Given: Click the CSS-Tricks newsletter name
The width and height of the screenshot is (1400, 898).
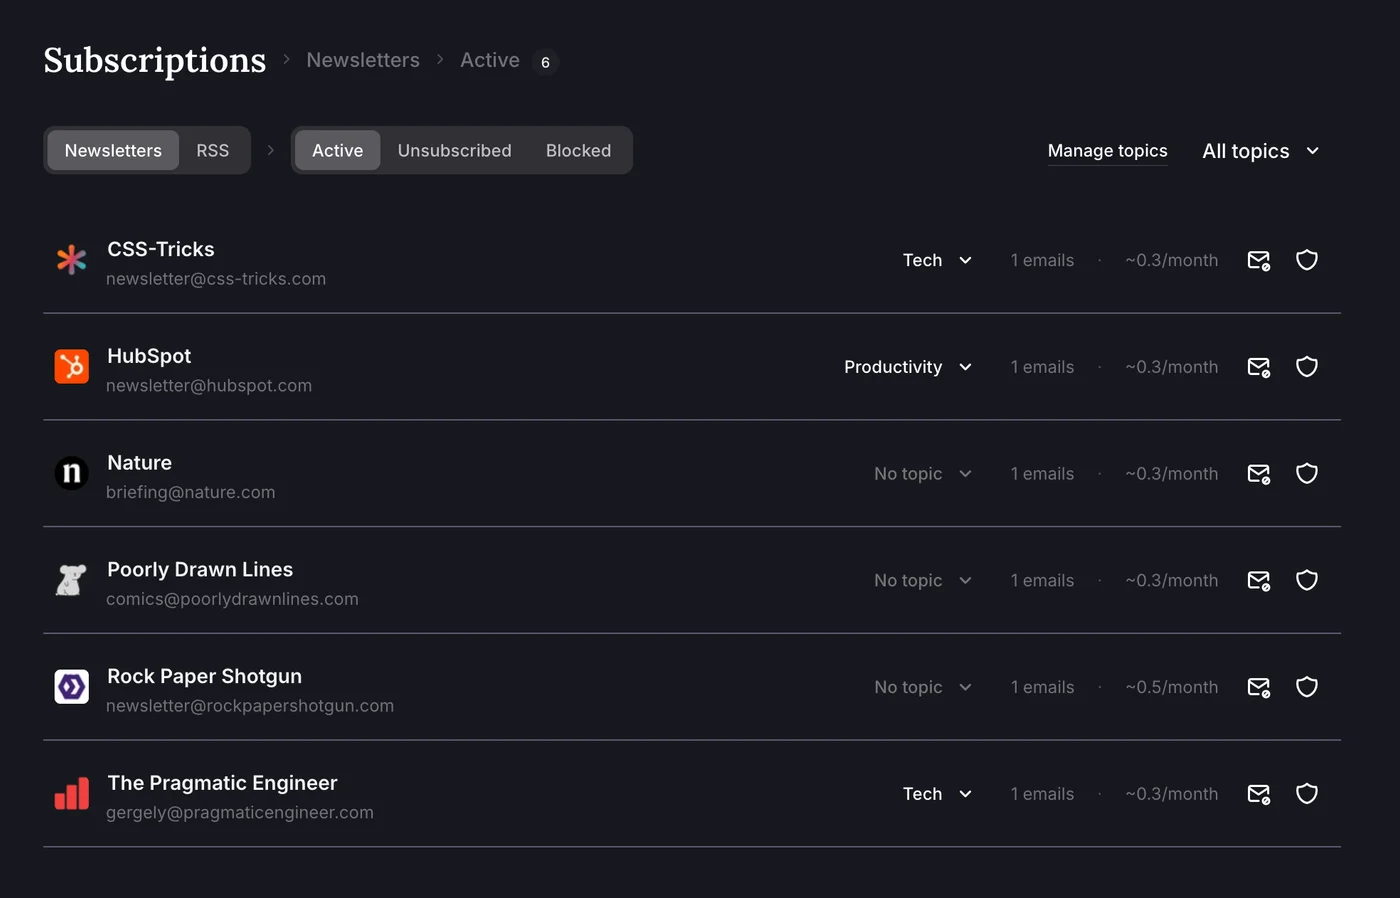Looking at the screenshot, I should 161,249.
